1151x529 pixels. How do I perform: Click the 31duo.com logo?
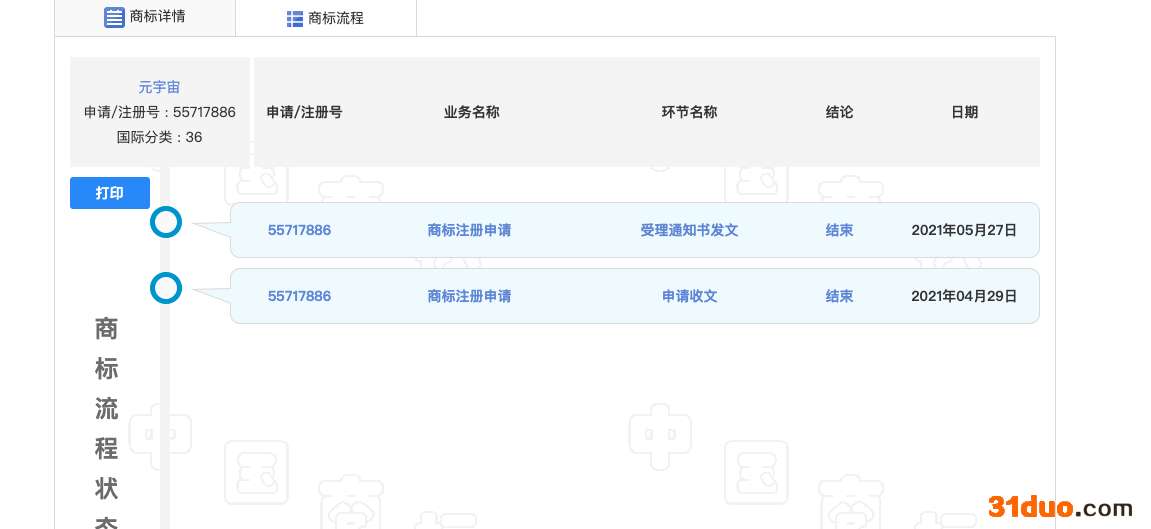[1060, 507]
